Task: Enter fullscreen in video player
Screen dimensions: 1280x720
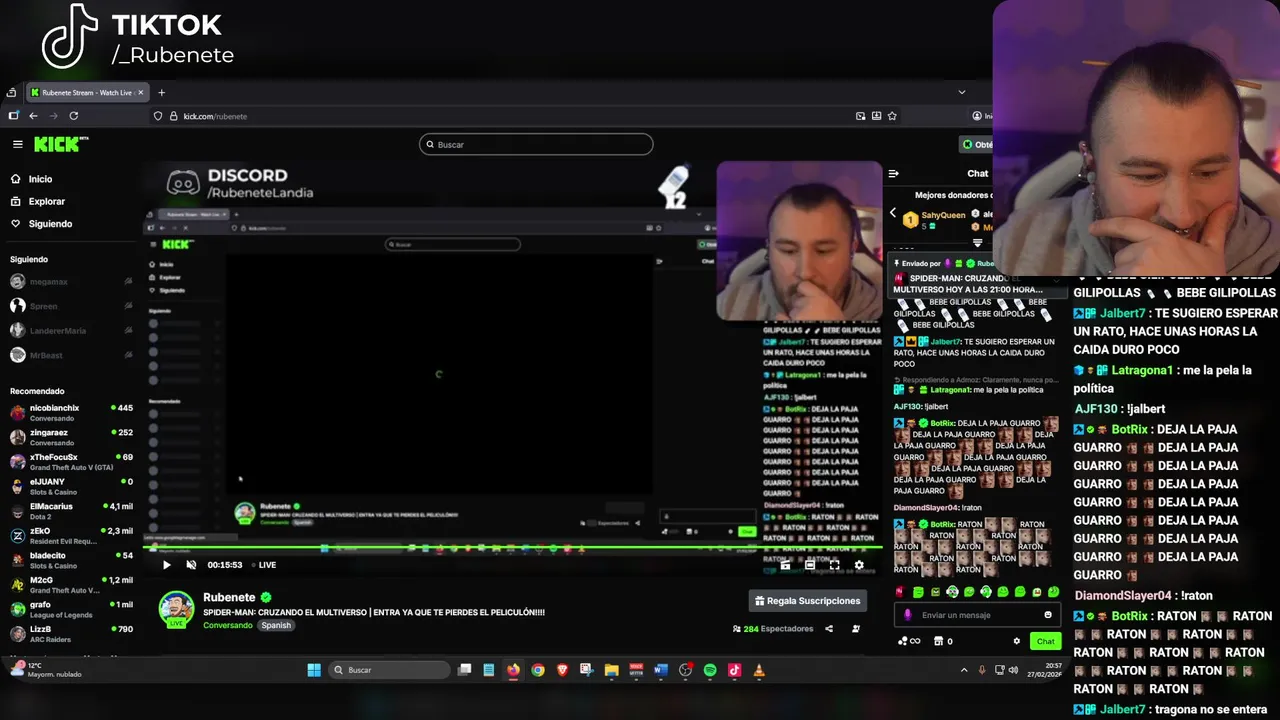Action: (834, 565)
